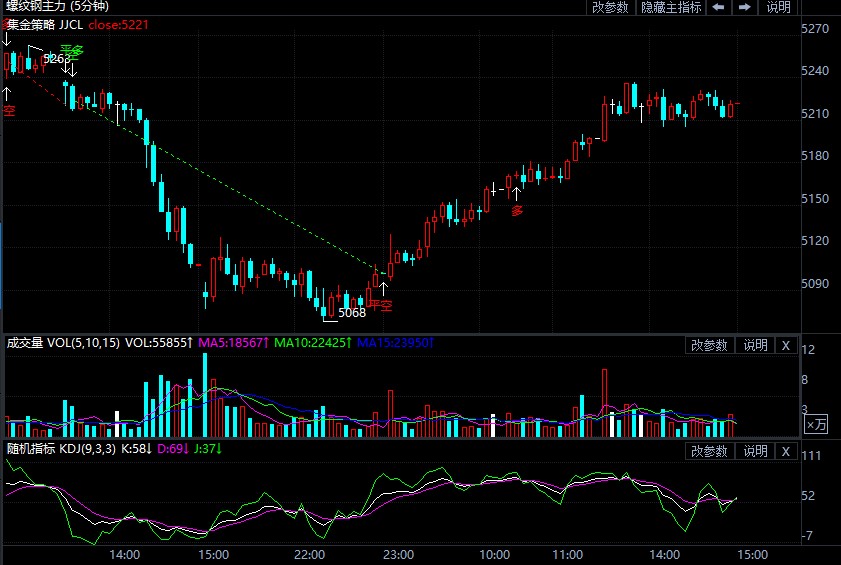841x565 pixels.
Task: Open 改参数 for the KDJ indicator
Action: (x=709, y=452)
